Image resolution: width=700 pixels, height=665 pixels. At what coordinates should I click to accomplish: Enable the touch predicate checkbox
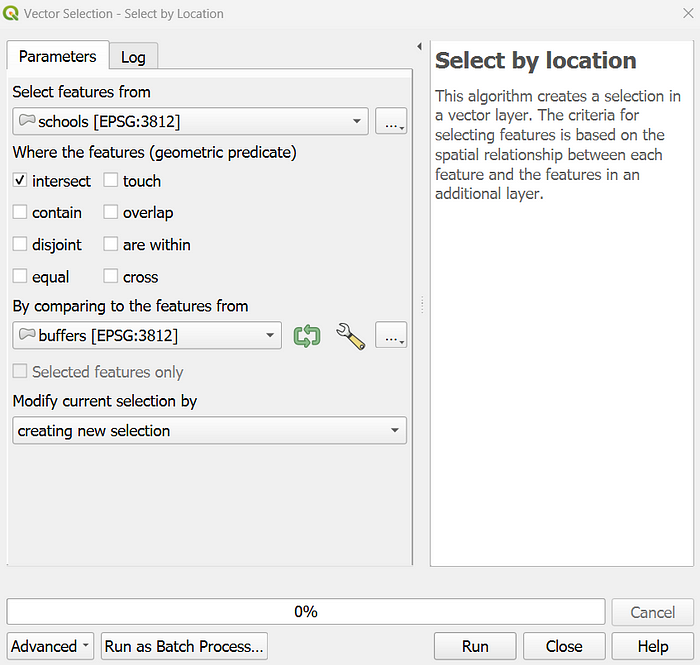click(110, 180)
